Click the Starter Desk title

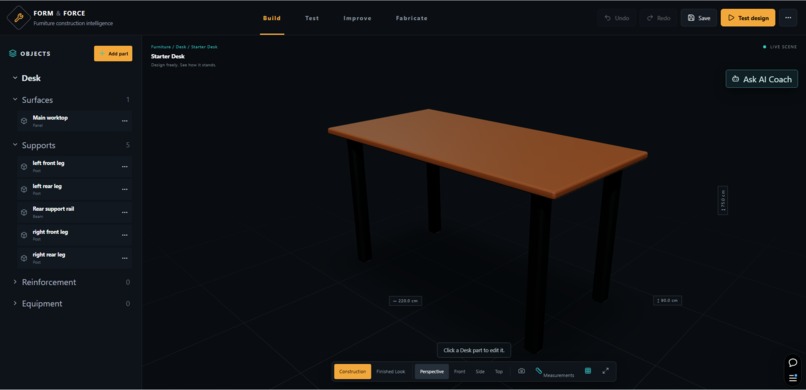pyautogui.click(x=168, y=57)
